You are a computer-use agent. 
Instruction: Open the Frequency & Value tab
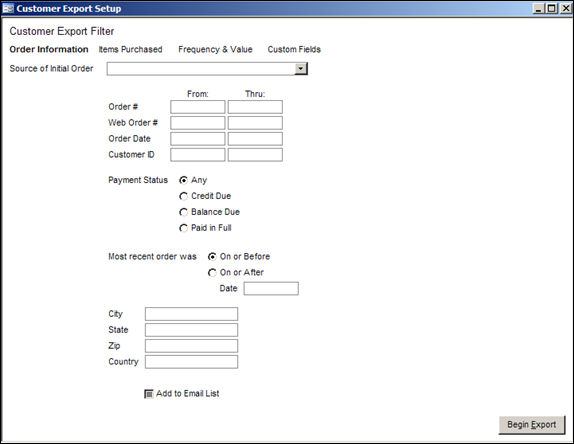(x=215, y=49)
